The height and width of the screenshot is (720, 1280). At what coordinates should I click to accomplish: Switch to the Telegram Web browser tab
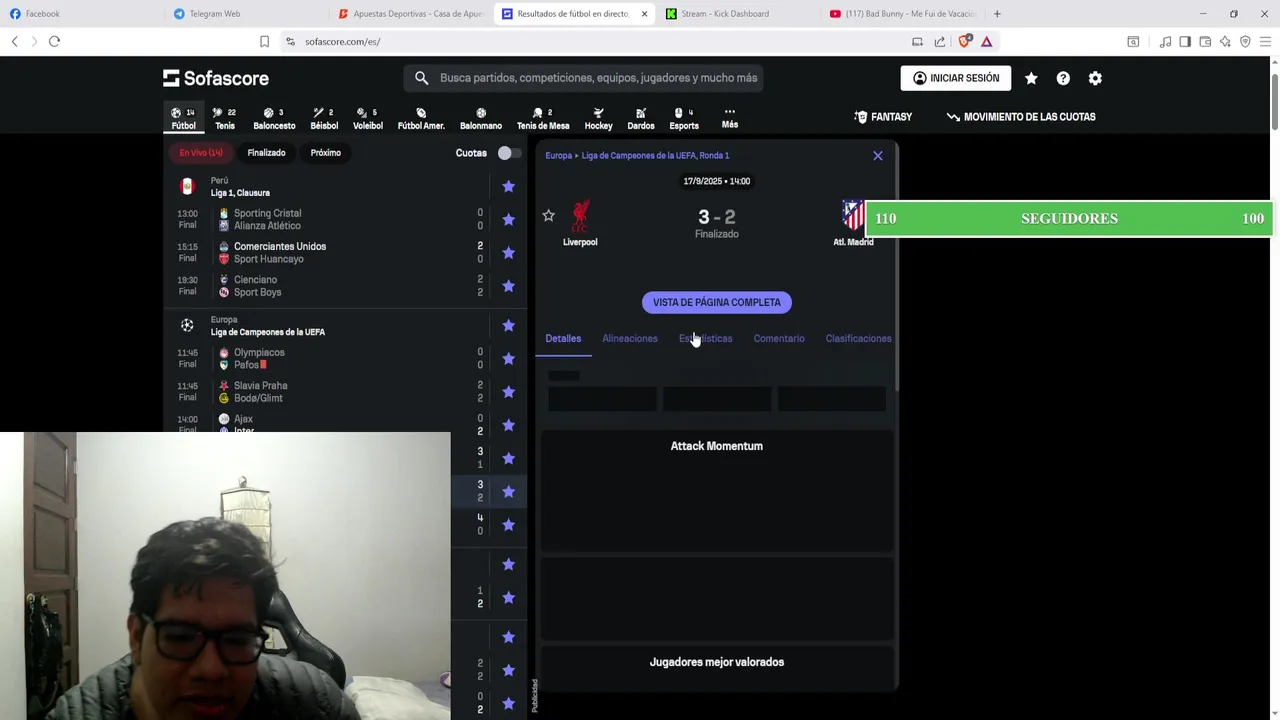pos(243,14)
